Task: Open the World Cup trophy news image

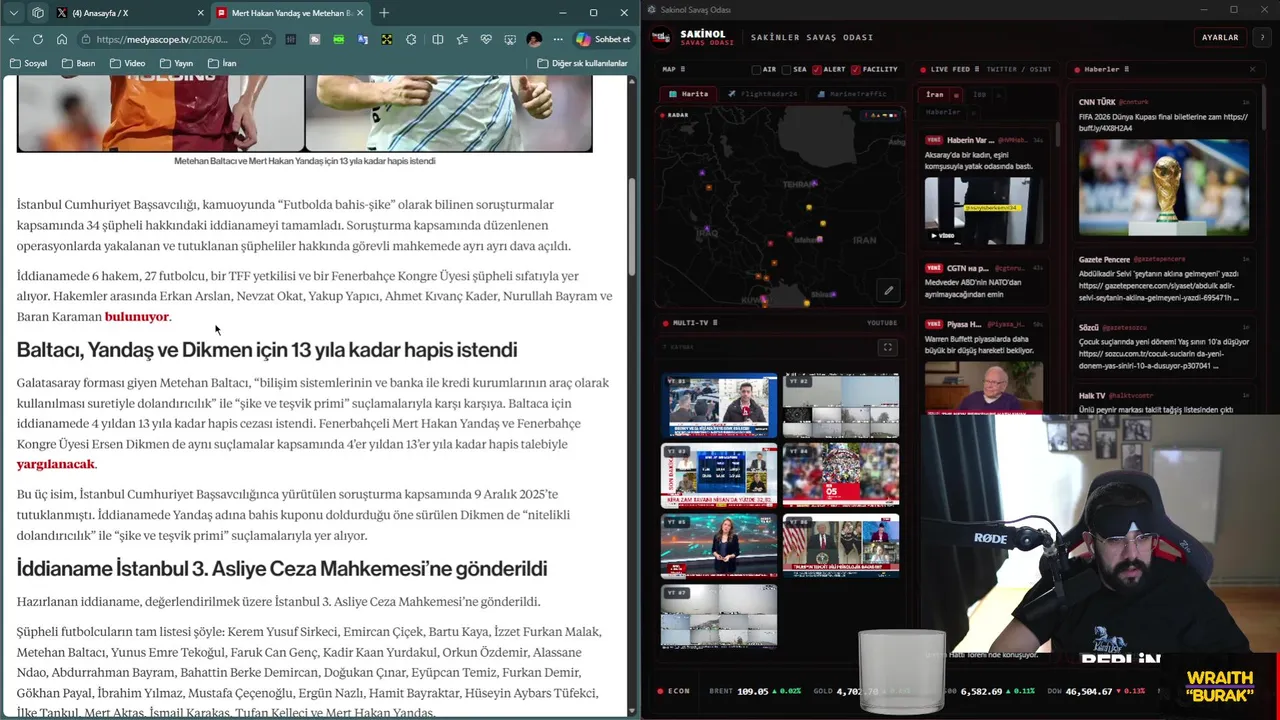Action: pyautogui.click(x=1164, y=188)
